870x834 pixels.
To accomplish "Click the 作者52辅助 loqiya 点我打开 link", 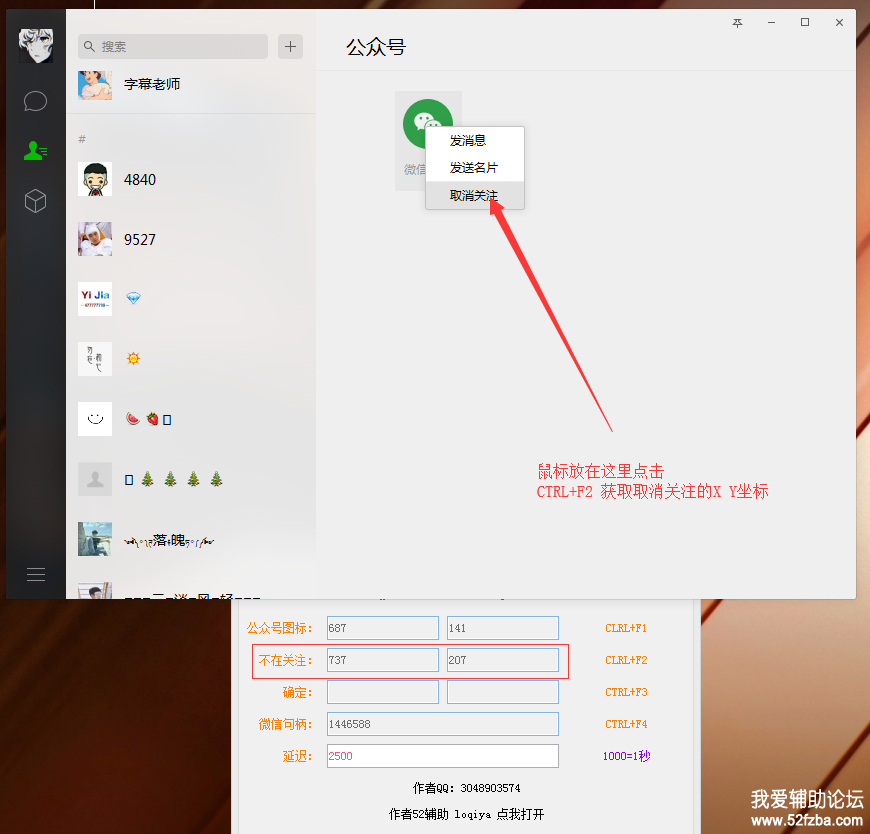I will click(x=467, y=814).
